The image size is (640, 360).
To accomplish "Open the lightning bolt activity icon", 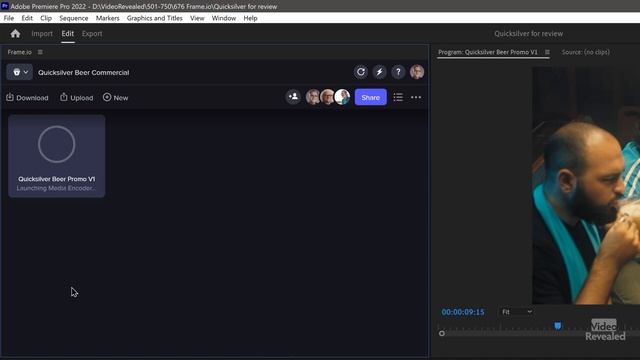I will (380, 72).
